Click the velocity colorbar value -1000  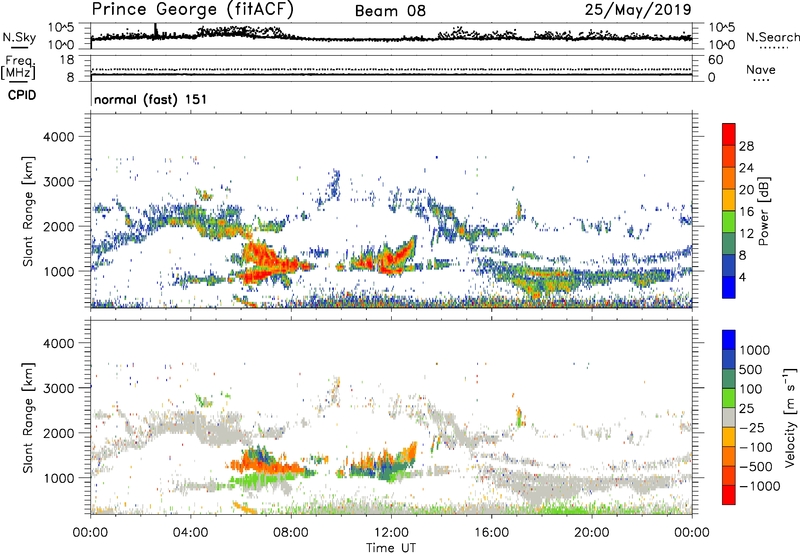tap(760, 486)
